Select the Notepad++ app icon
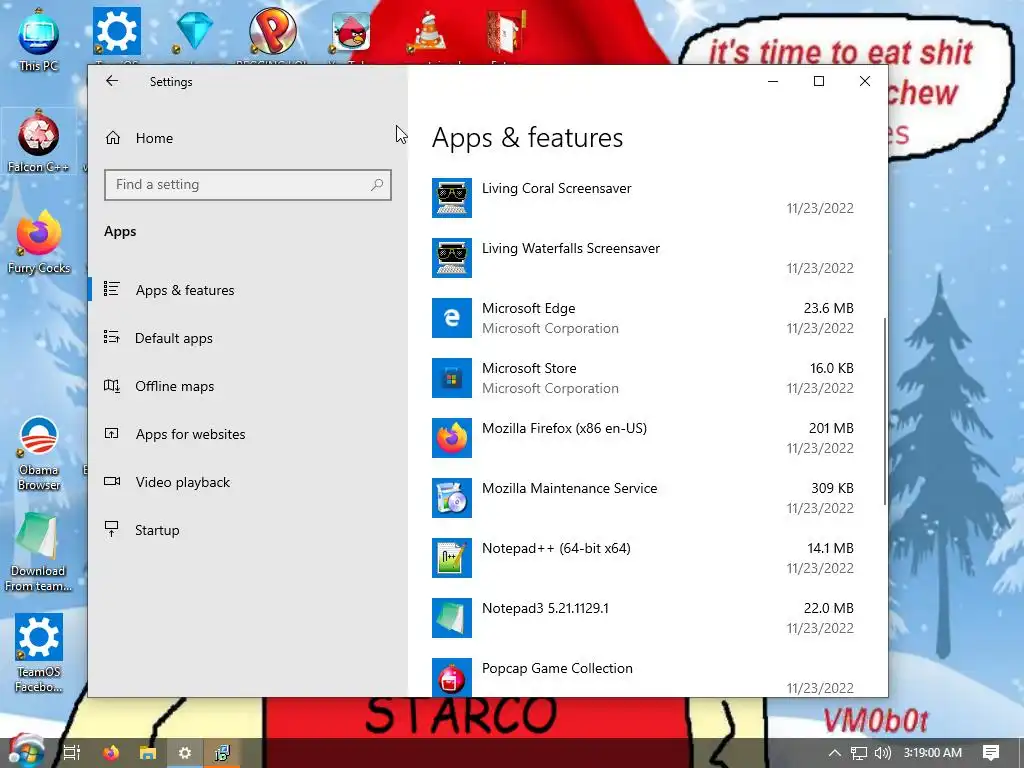The width and height of the screenshot is (1024, 768). point(452,558)
